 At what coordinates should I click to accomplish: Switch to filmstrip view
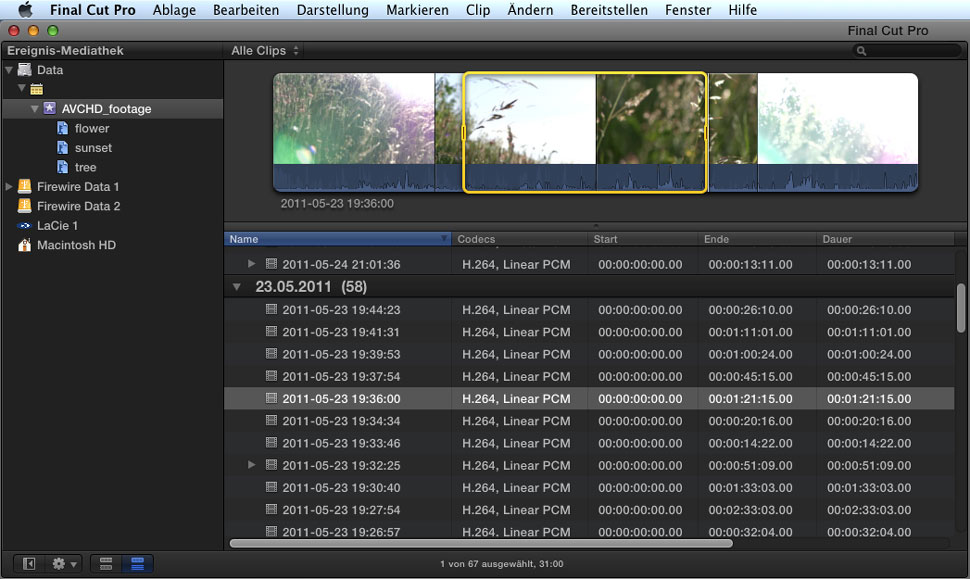pyautogui.click(x=106, y=564)
